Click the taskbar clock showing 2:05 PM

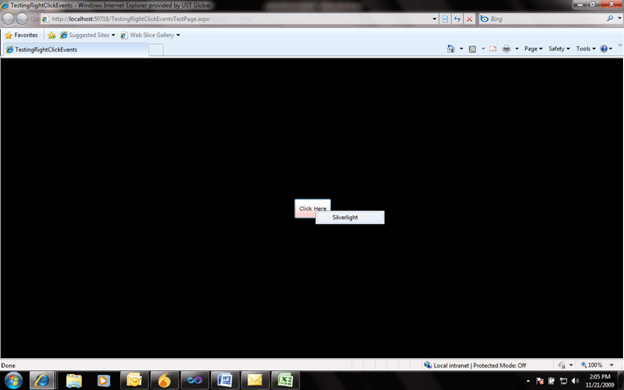(600, 380)
